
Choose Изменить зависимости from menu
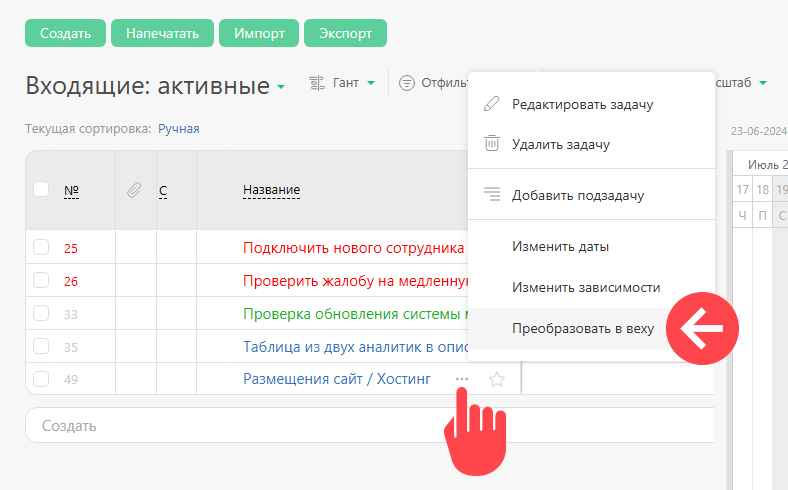point(592,287)
